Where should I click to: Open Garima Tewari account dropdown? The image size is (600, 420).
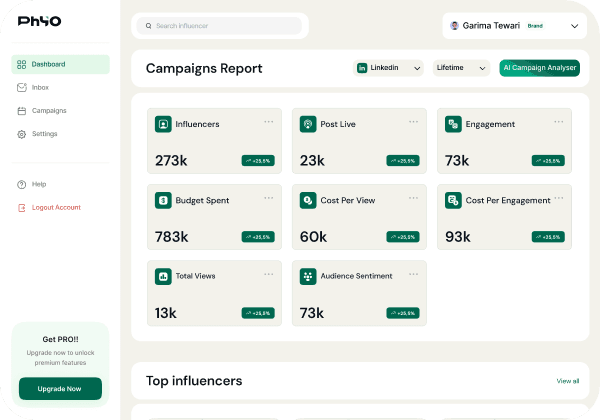[514, 25]
